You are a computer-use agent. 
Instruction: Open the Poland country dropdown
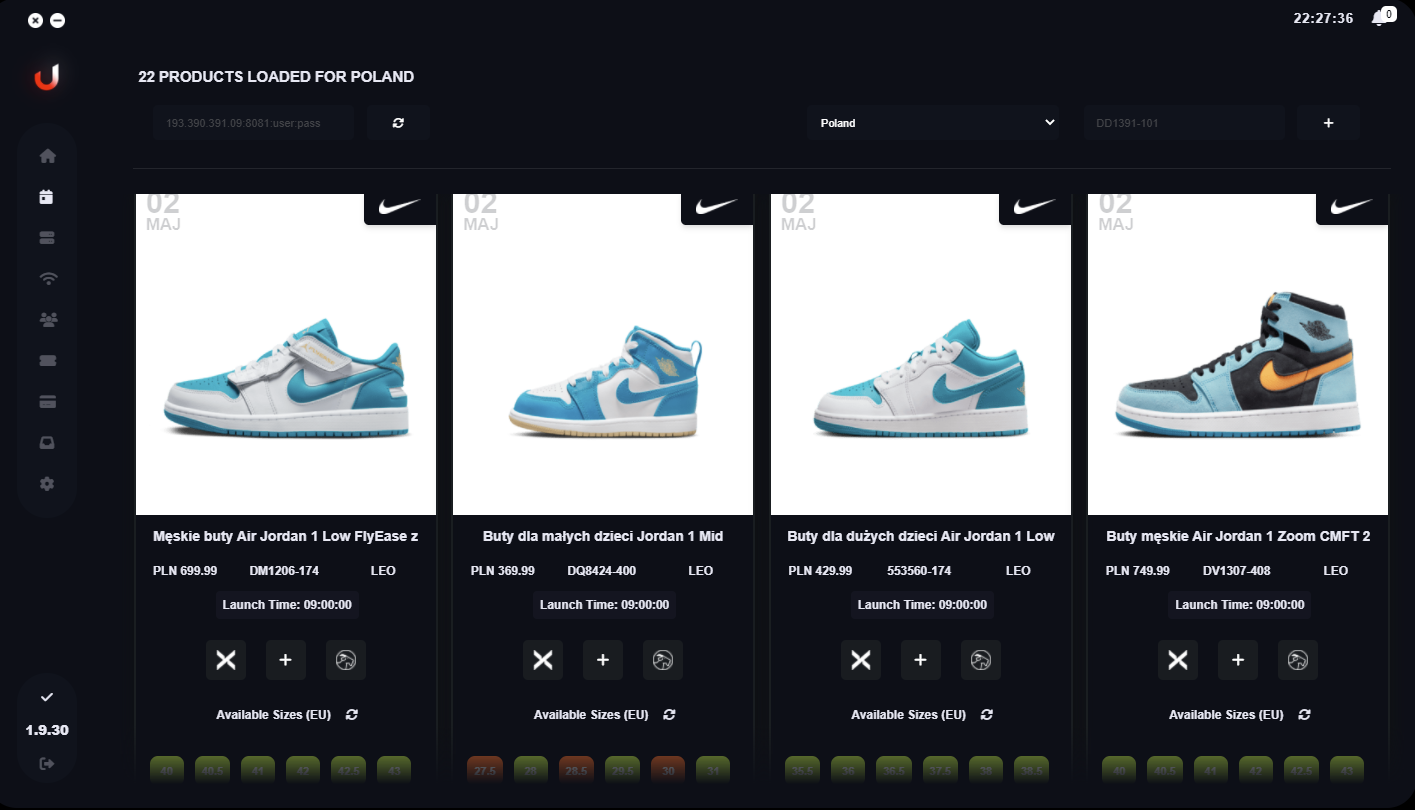(x=933, y=123)
